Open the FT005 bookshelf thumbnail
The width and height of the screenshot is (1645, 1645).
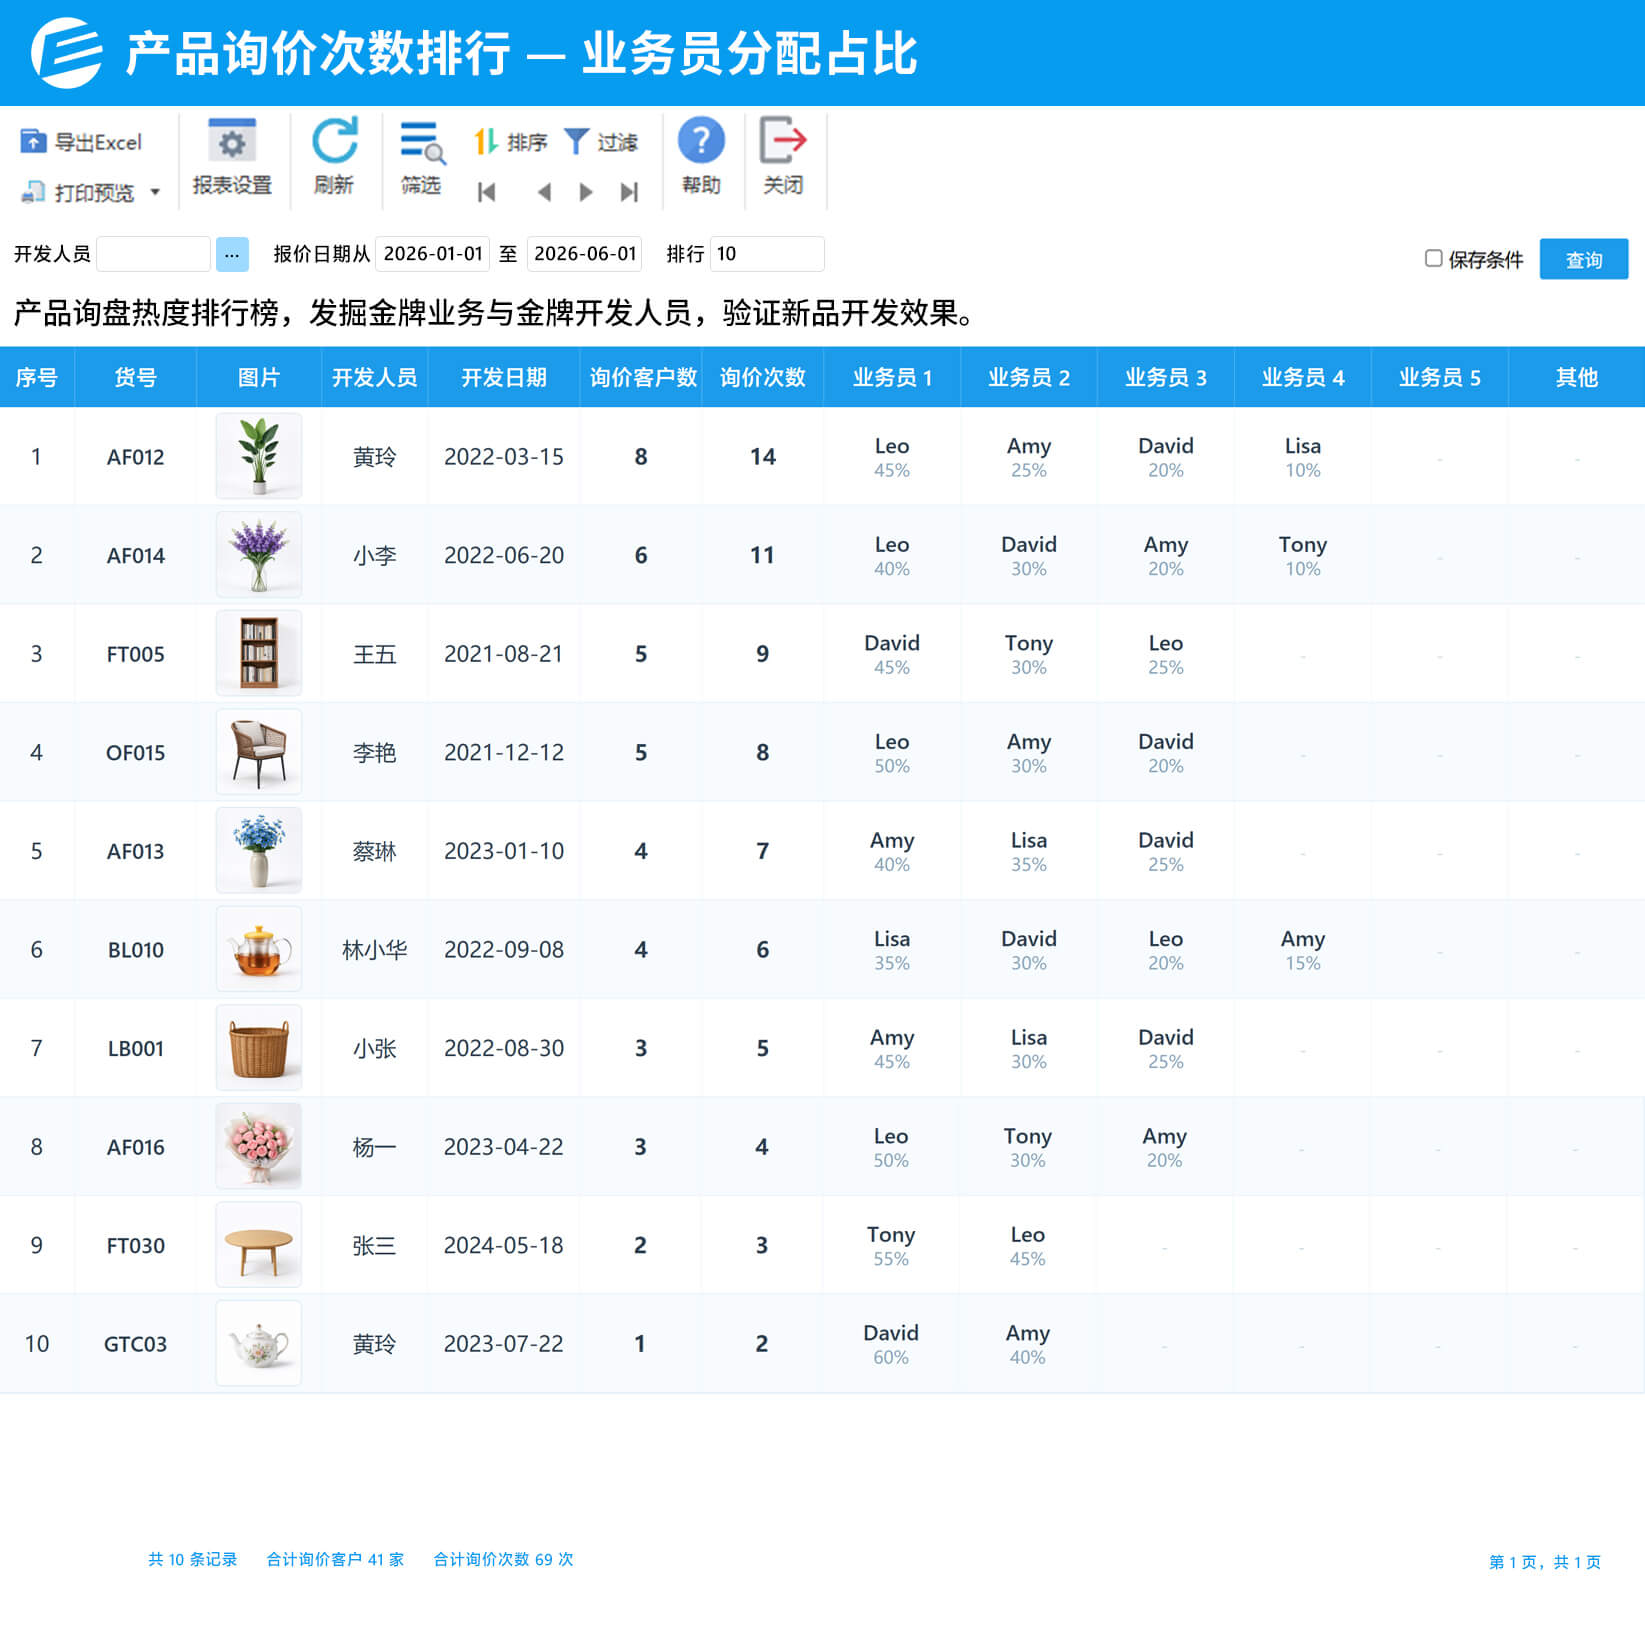pyautogui.click(x=259, y=653)
